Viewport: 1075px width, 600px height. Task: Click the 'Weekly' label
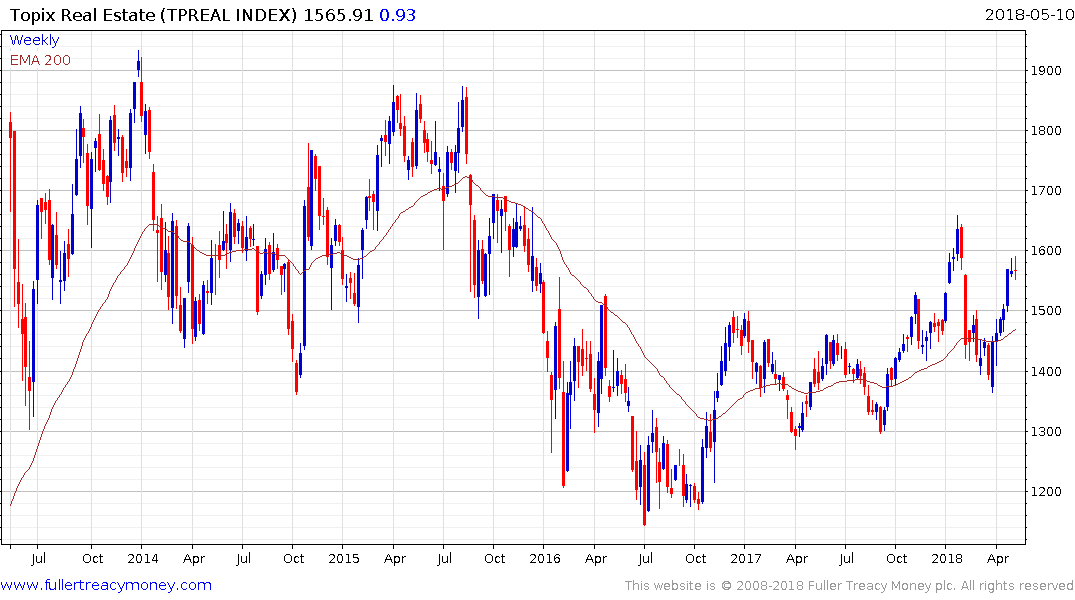34,40
